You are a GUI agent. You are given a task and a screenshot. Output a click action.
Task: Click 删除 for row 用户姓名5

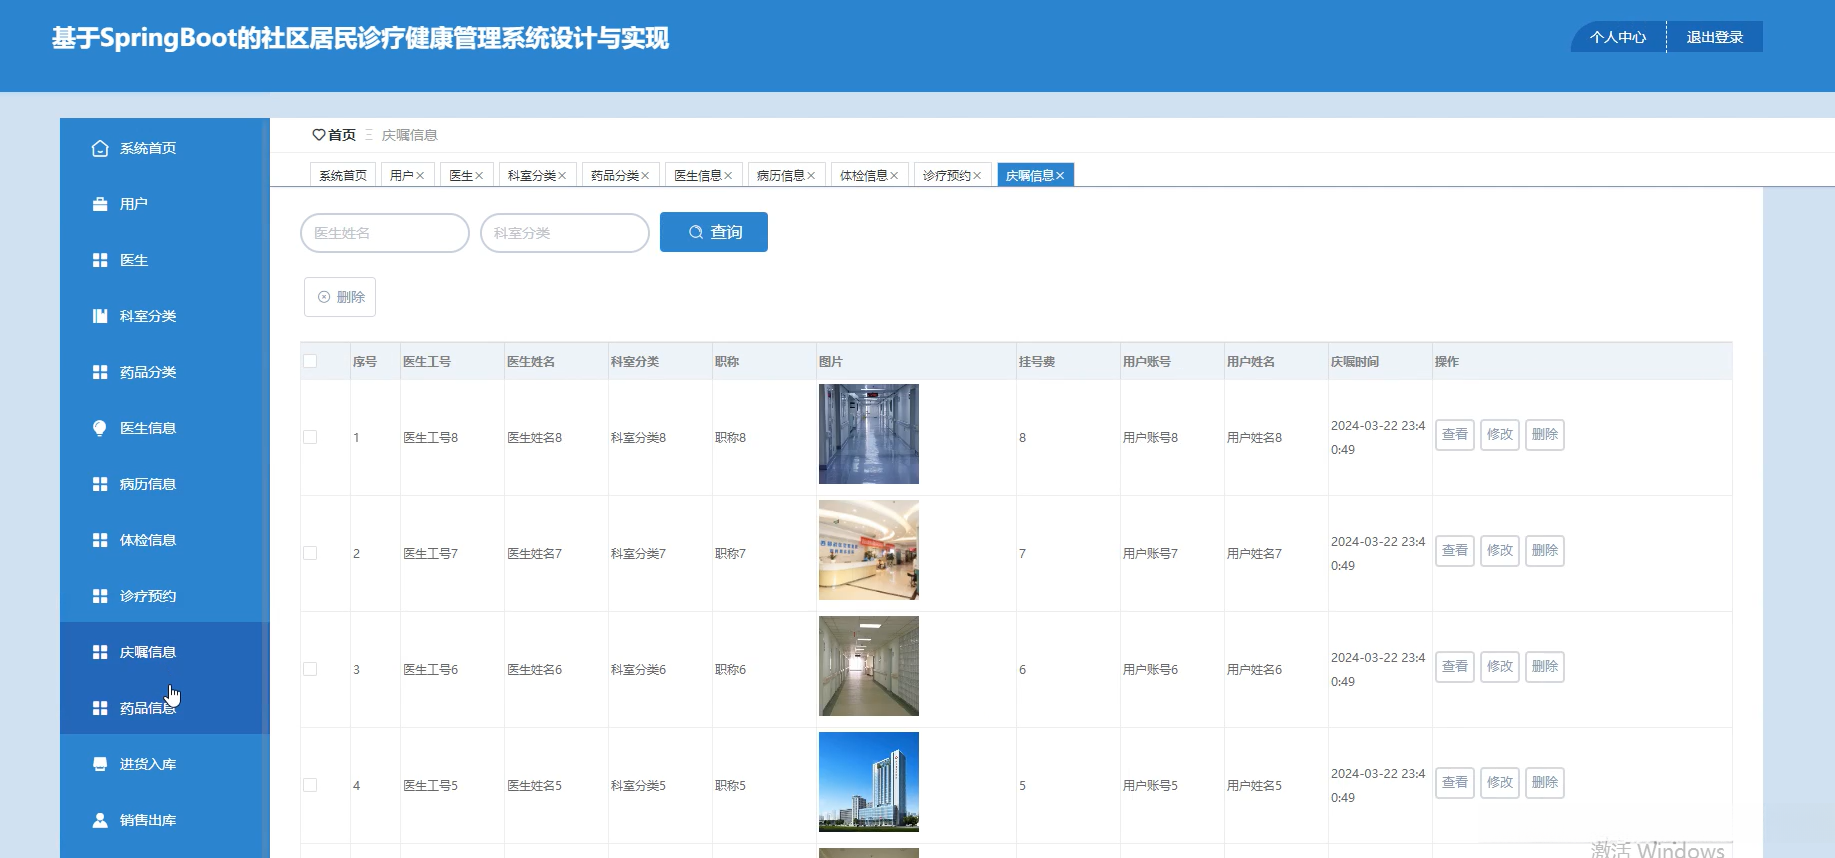click(1545, 782)
